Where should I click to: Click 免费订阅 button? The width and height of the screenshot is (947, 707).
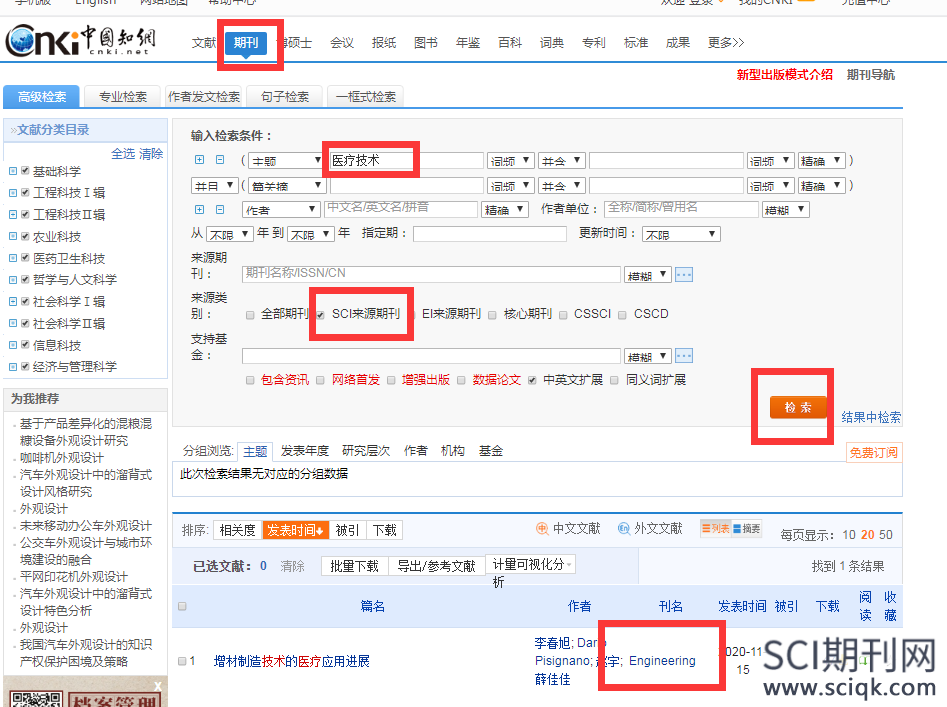(873, 453)
